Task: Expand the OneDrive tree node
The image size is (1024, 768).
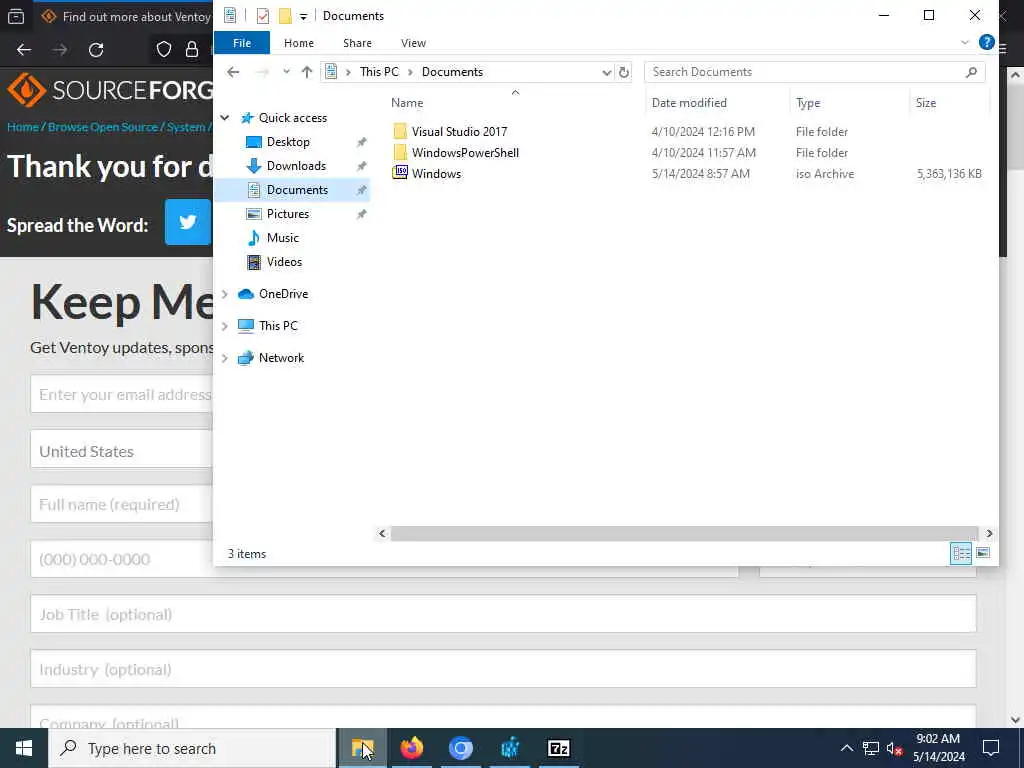Action: click(225, 294)
